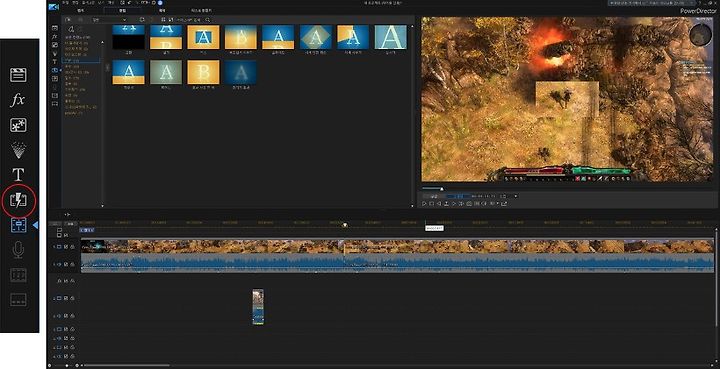Toggle the enable checkbox of the fx effect track
This screenshot has height=369, width=720.
(66, 280)
